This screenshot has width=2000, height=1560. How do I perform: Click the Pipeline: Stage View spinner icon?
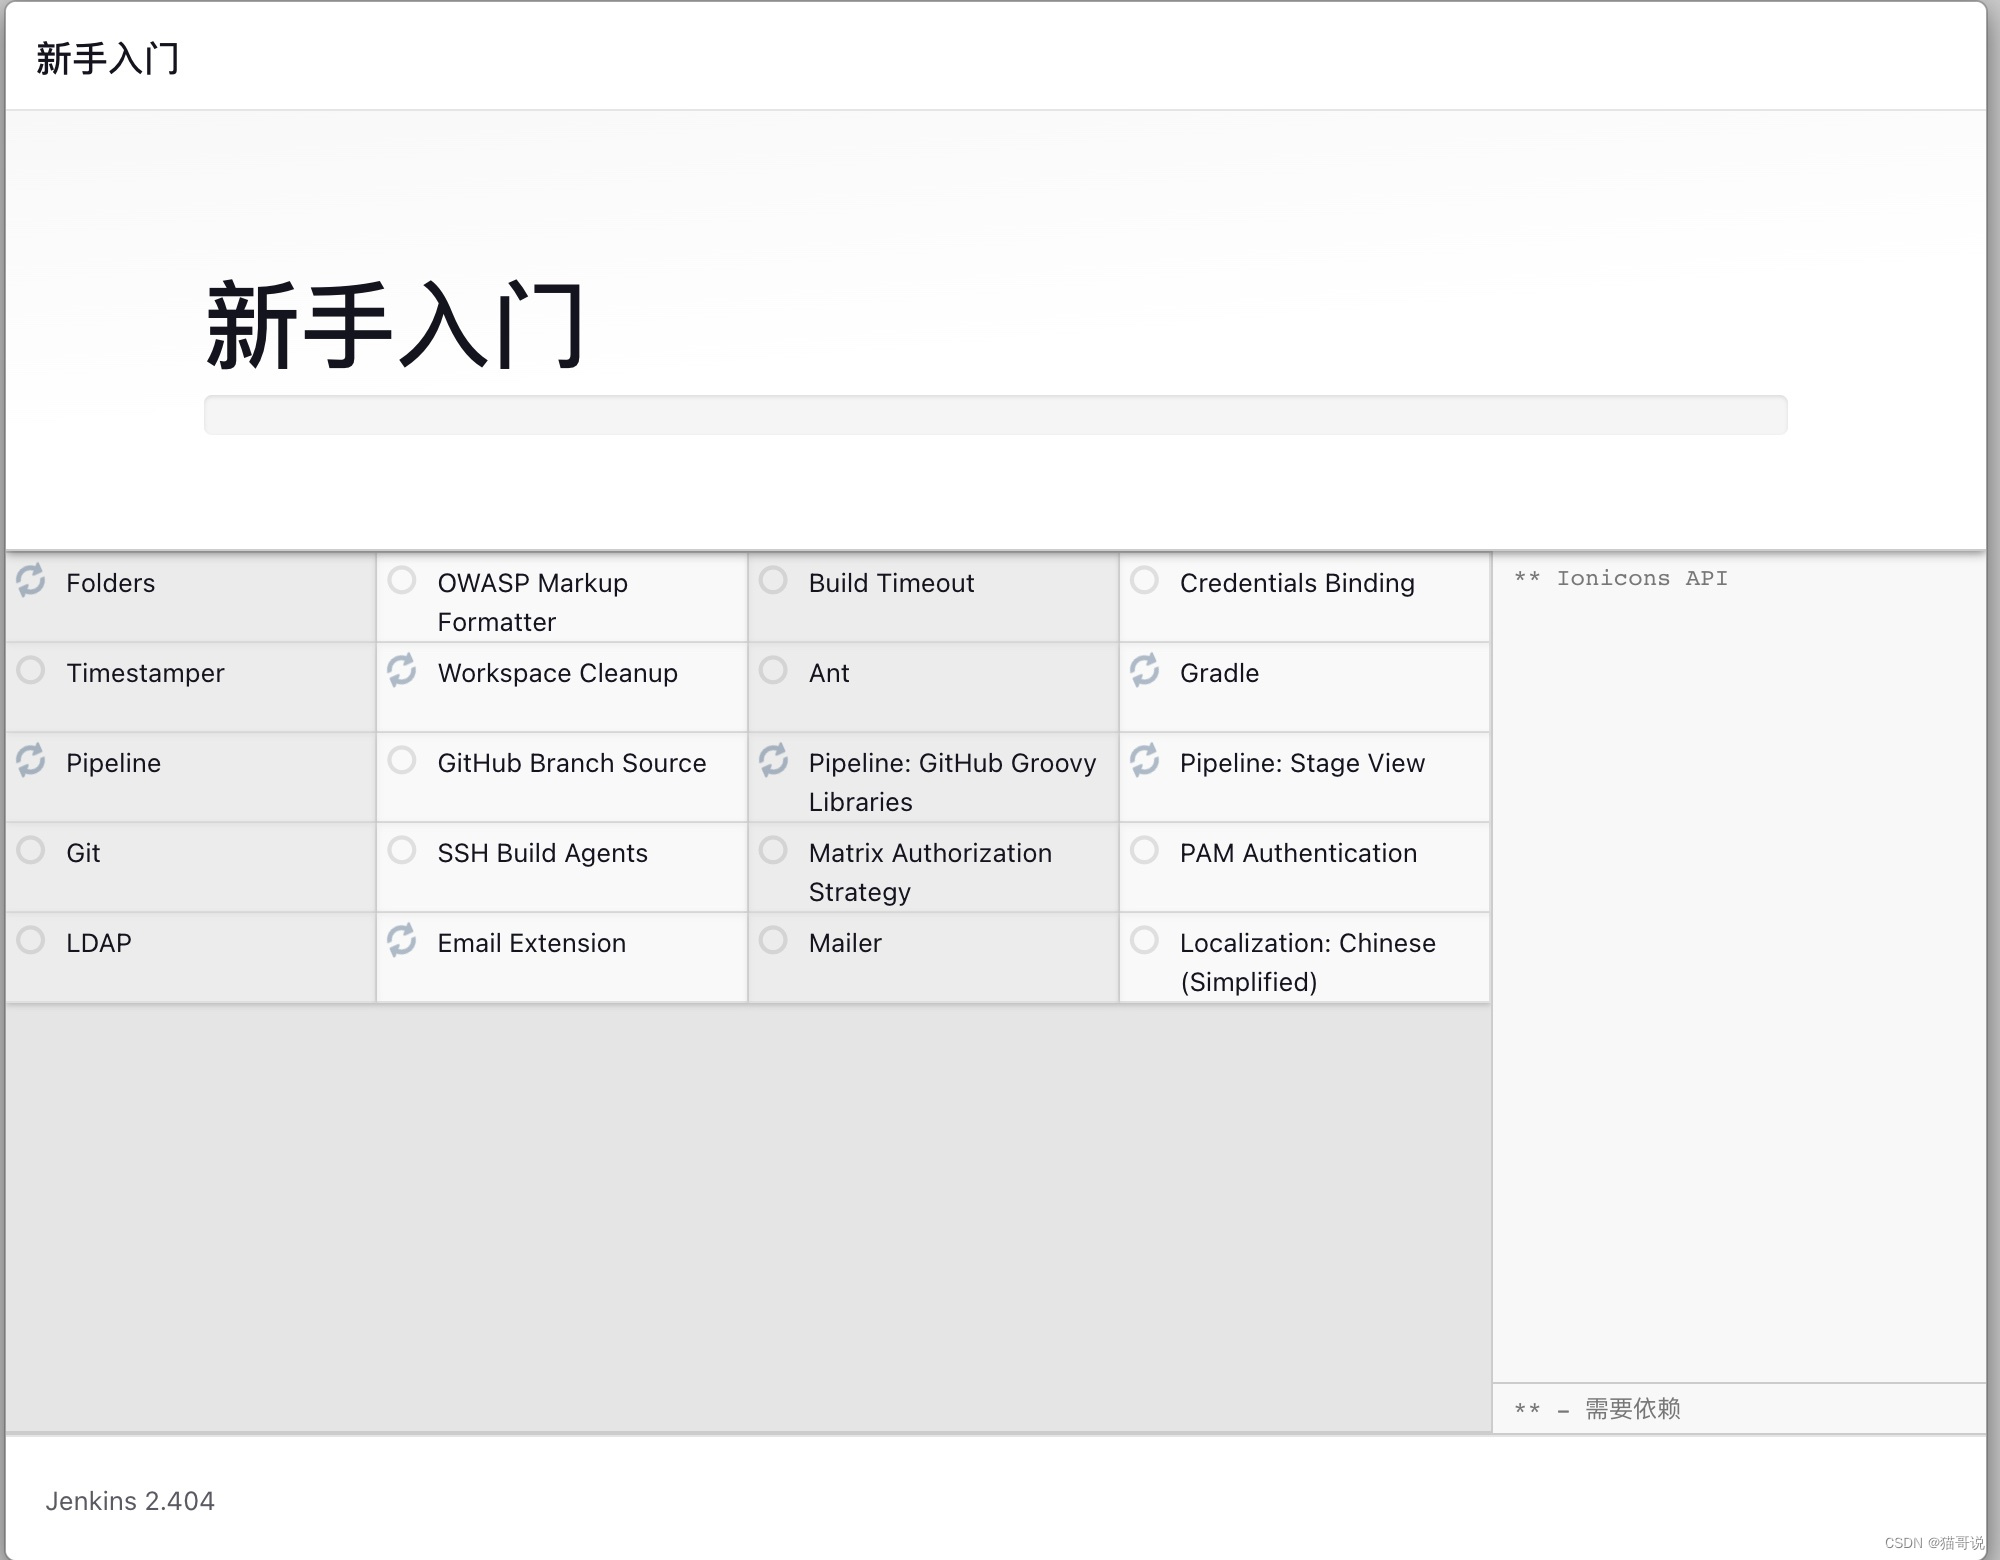(1145, 760)
